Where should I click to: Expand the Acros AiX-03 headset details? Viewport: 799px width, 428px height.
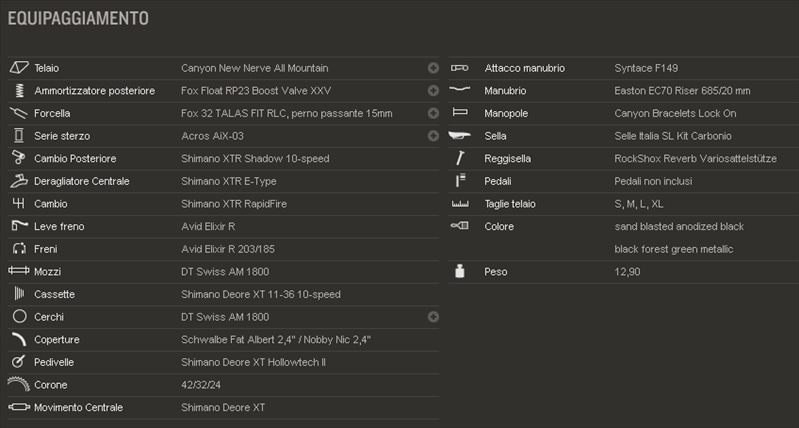[433, 136]
